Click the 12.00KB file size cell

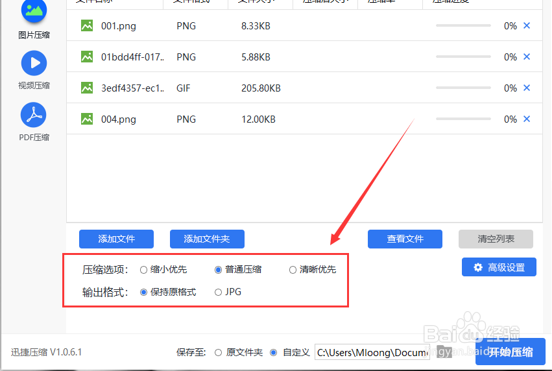[x=258, y=119]
